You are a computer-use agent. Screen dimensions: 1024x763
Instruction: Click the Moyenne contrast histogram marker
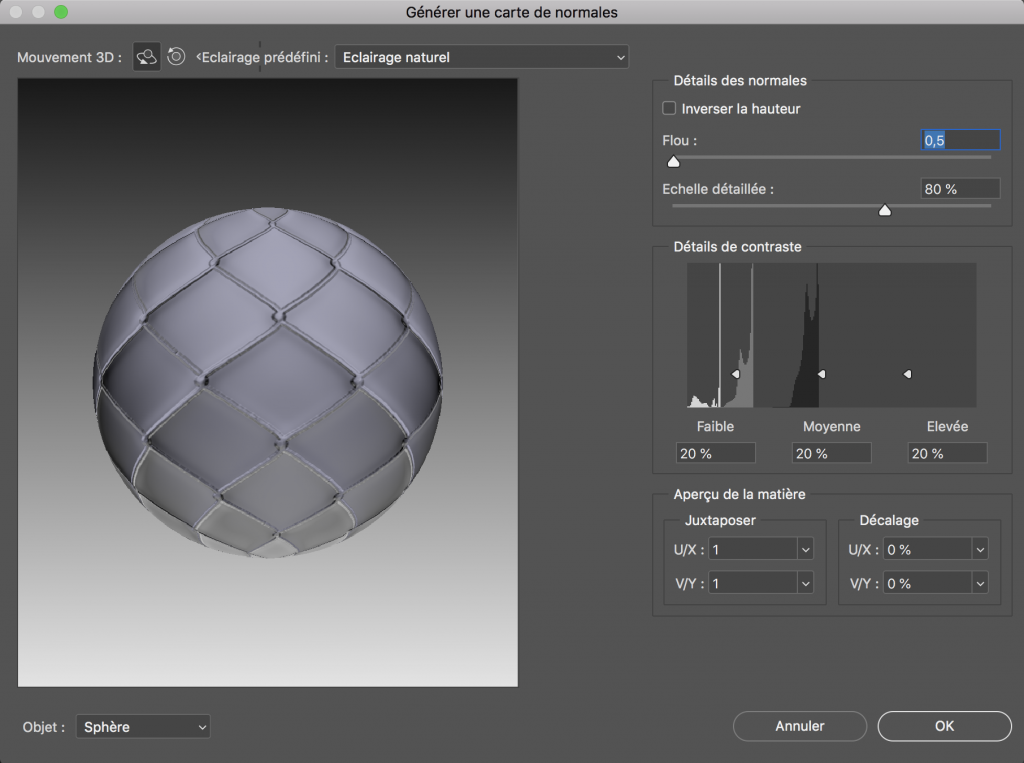click(821, 374)
